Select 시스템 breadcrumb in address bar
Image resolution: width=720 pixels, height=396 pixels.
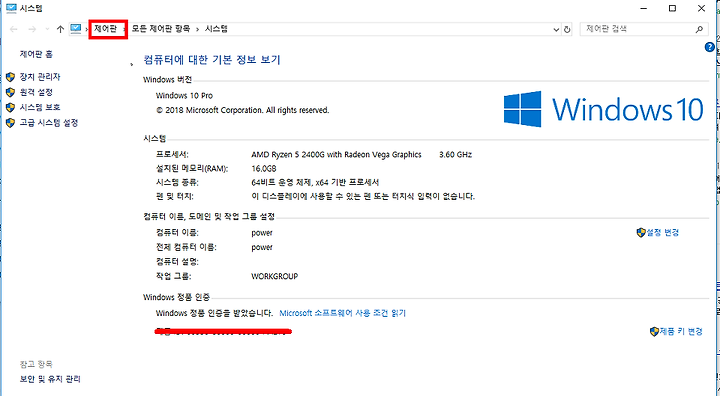tap(216, 29)
